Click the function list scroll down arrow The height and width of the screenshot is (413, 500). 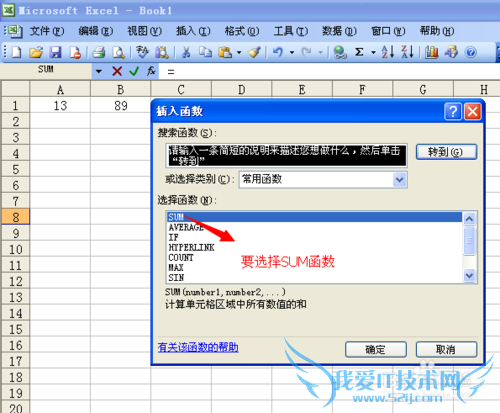(469, 276)
